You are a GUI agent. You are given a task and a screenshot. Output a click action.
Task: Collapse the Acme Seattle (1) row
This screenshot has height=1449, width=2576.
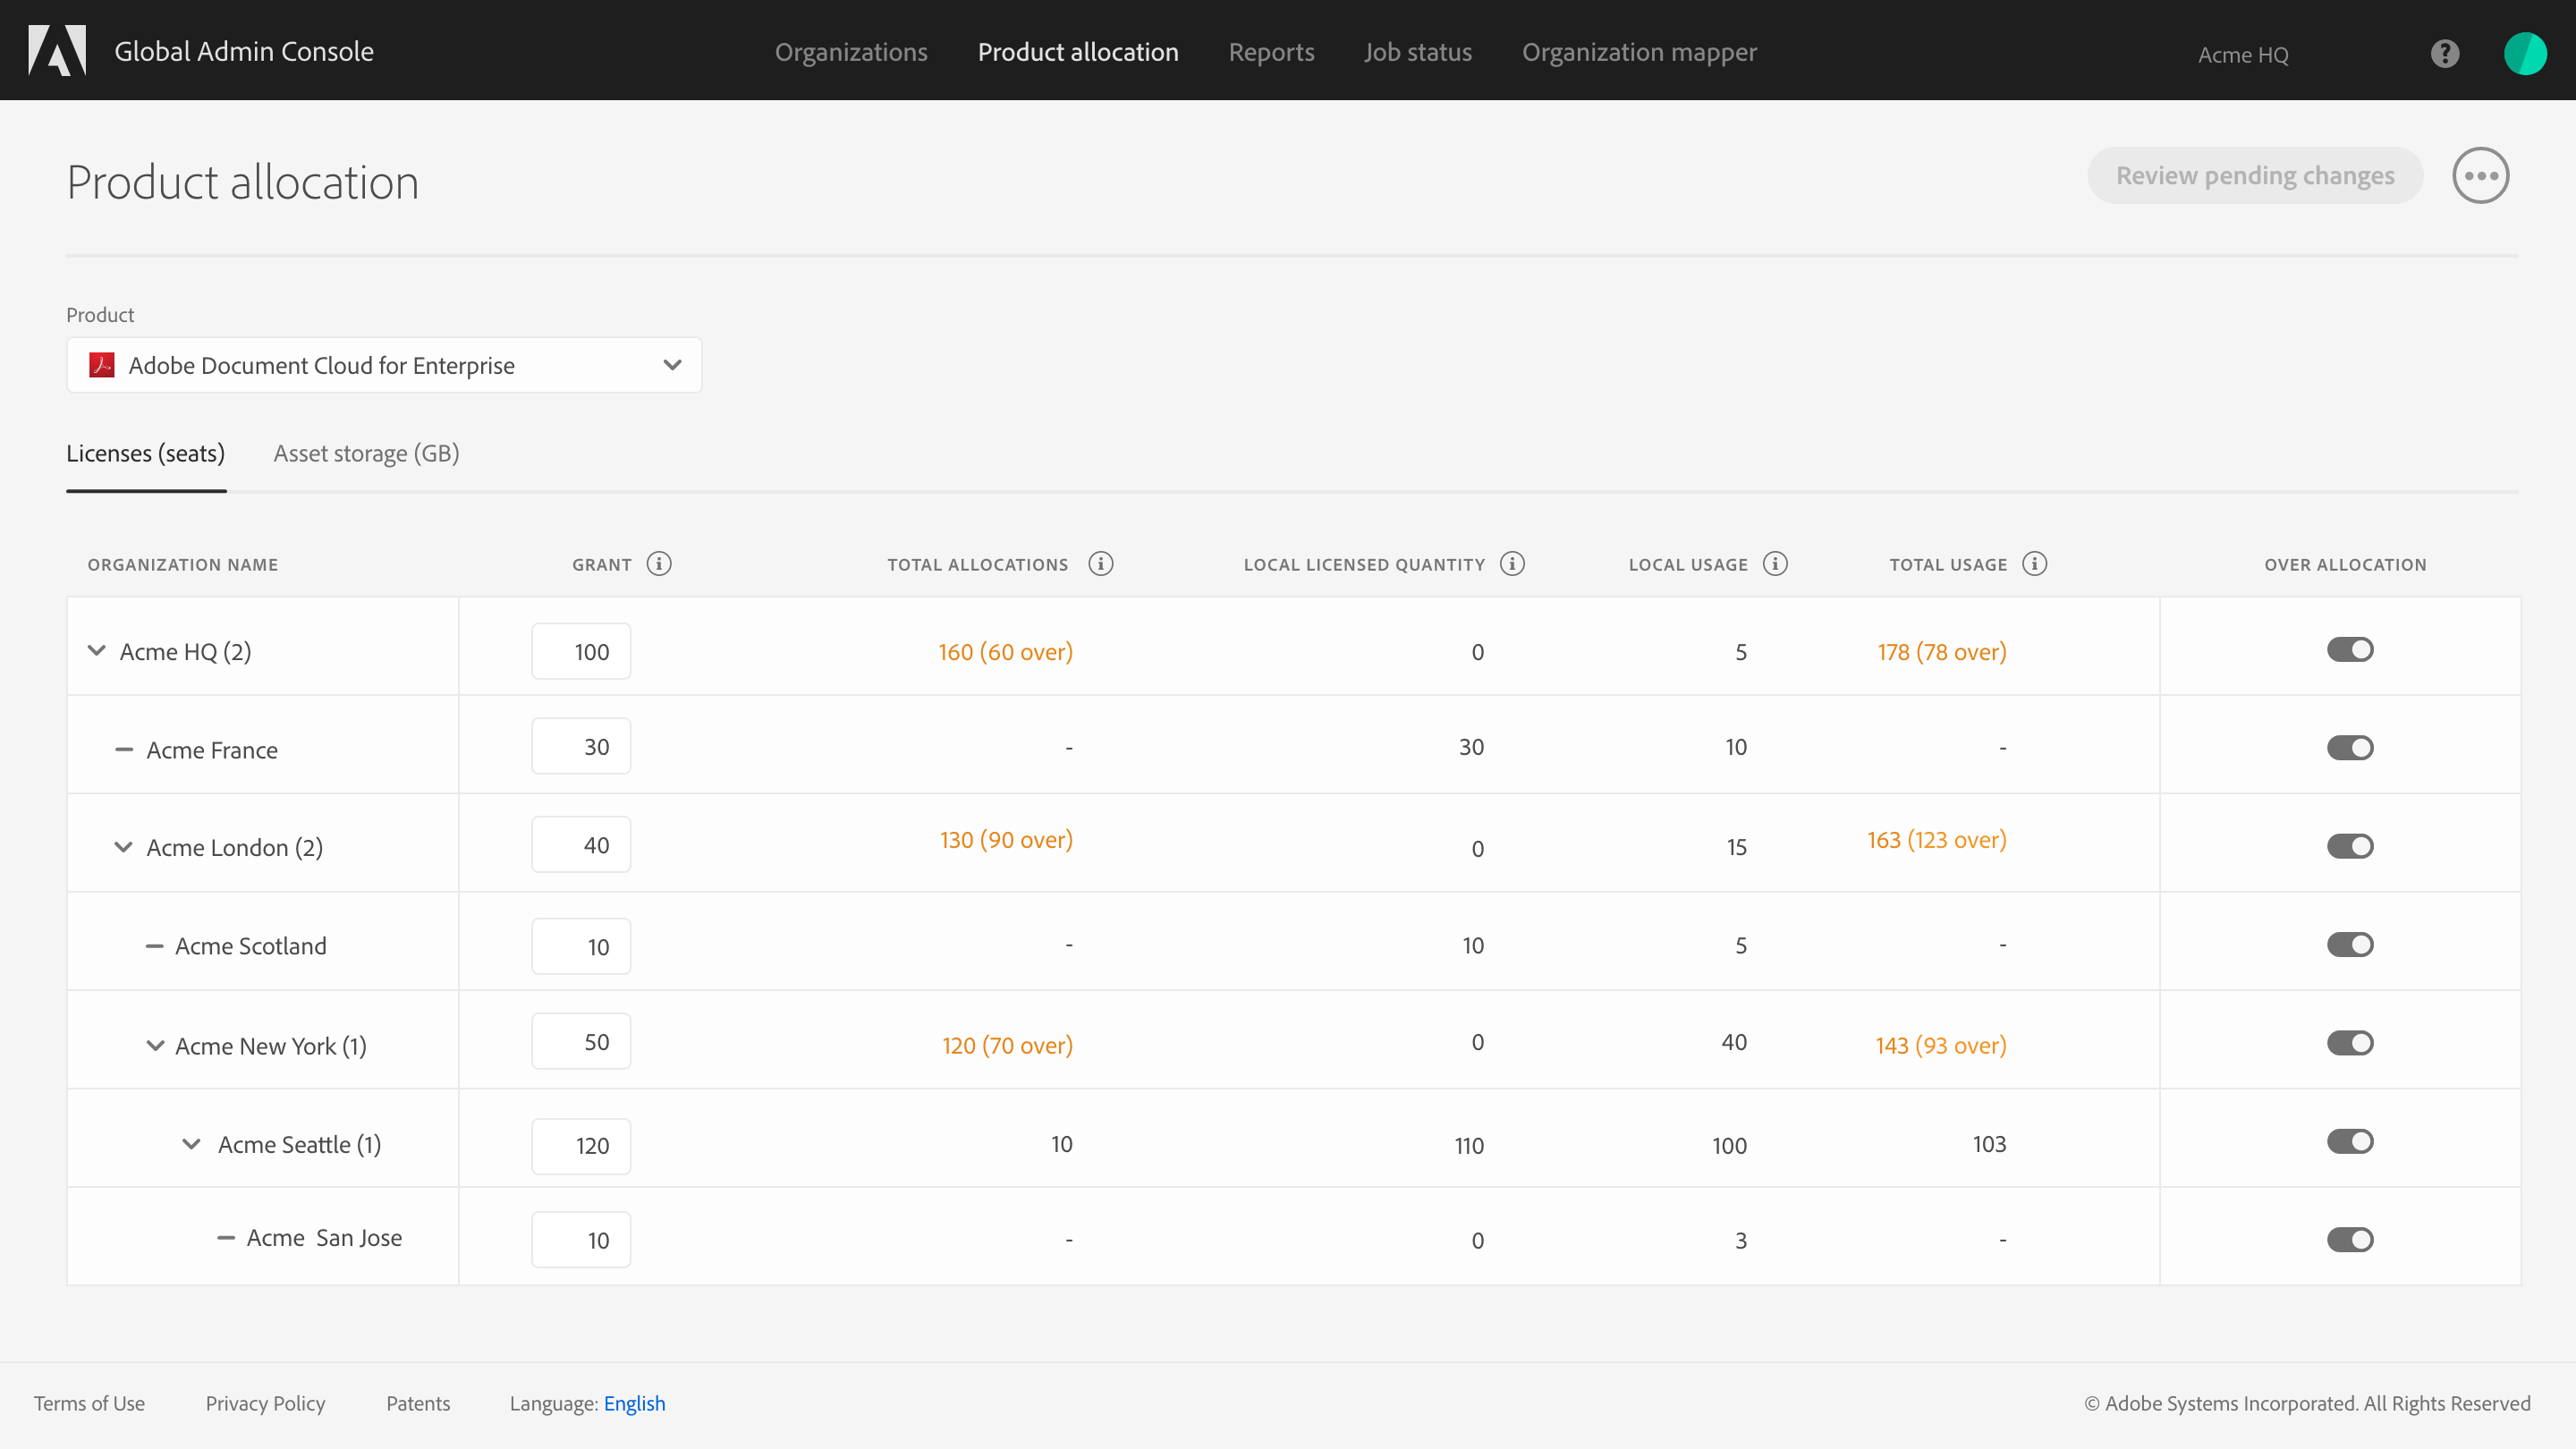(x=191, y=1143)
